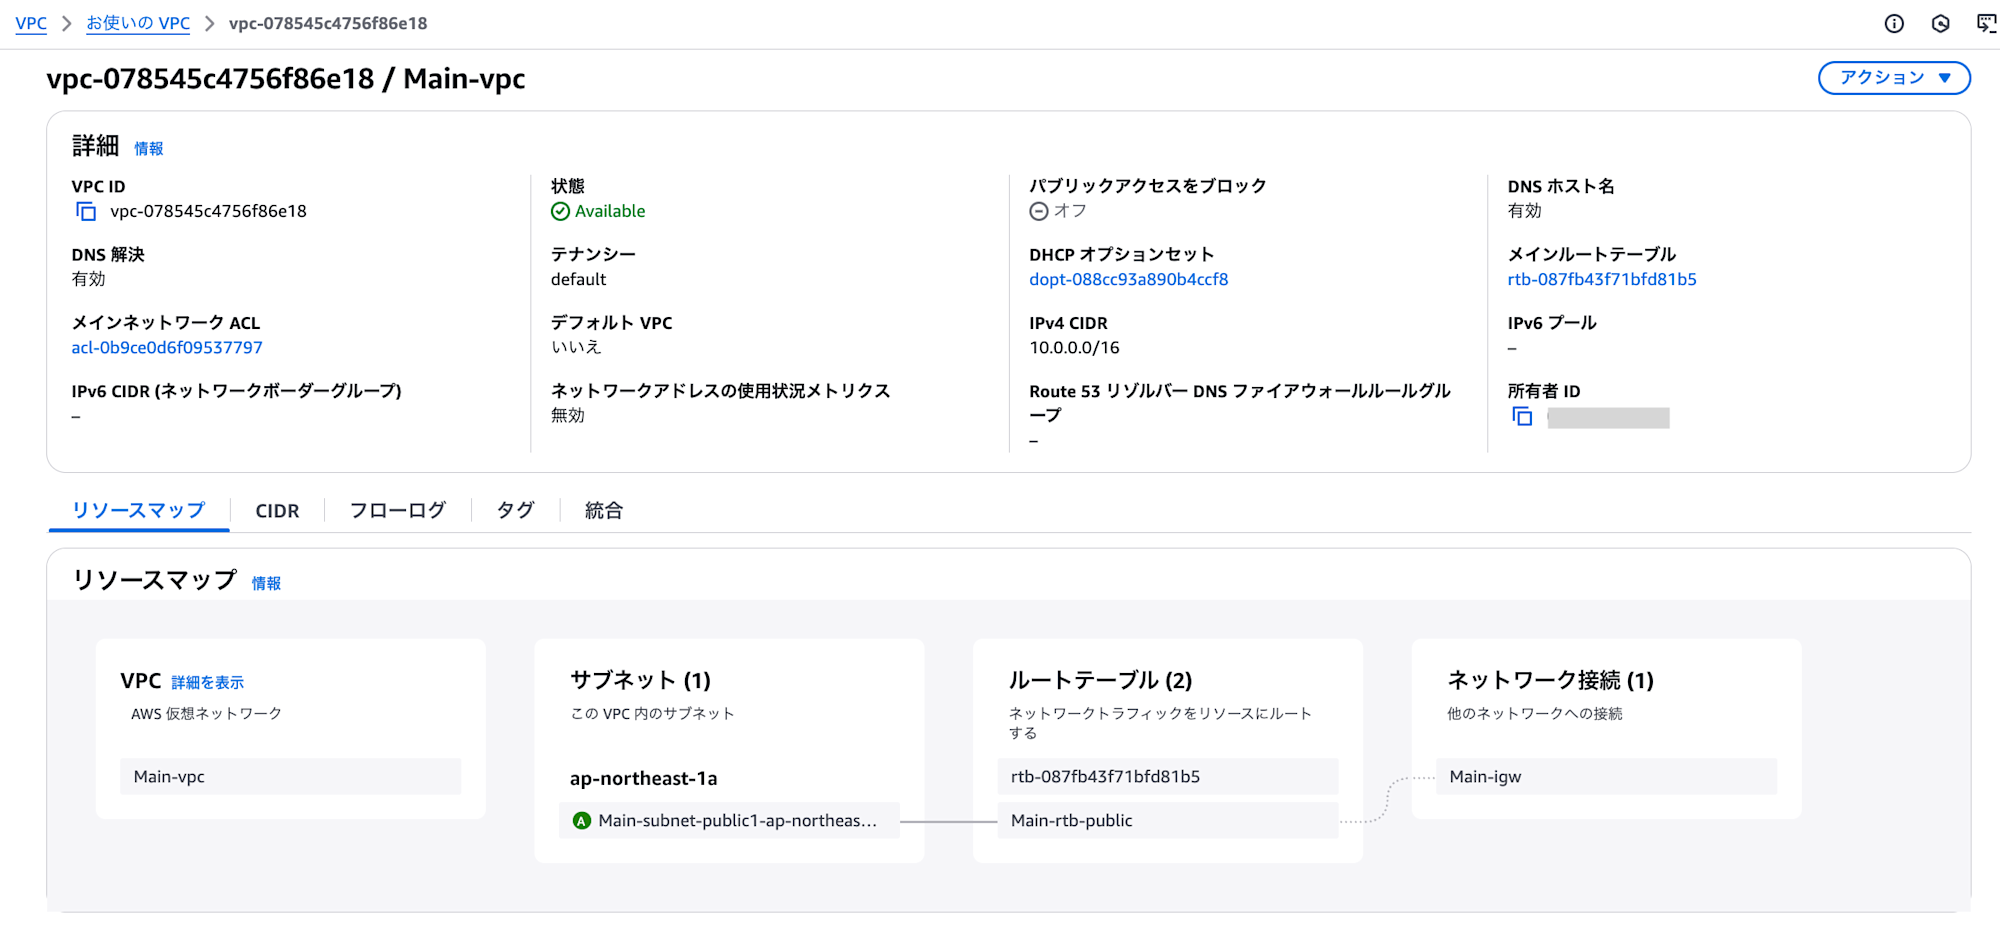This screenshot has width=2000, height=928.
Task: Copy the VPC ID with copy icon
Action: pyautogui.click(x=86, y=211)
